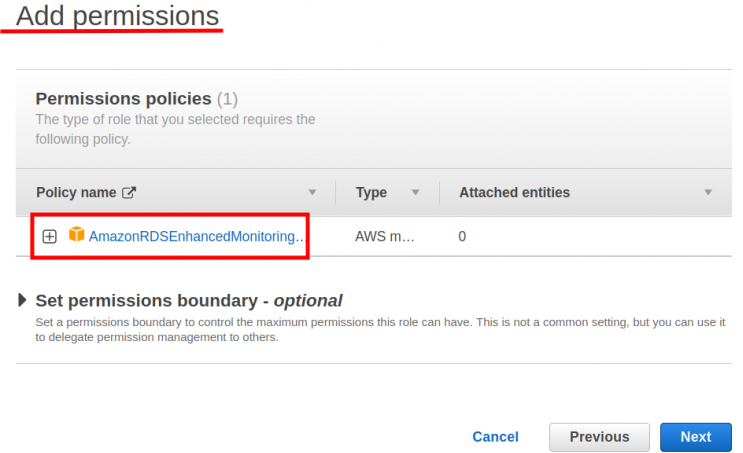
Task: Open the Type column sort arrow
Action: pyautogui.click(x=414, y=193)
